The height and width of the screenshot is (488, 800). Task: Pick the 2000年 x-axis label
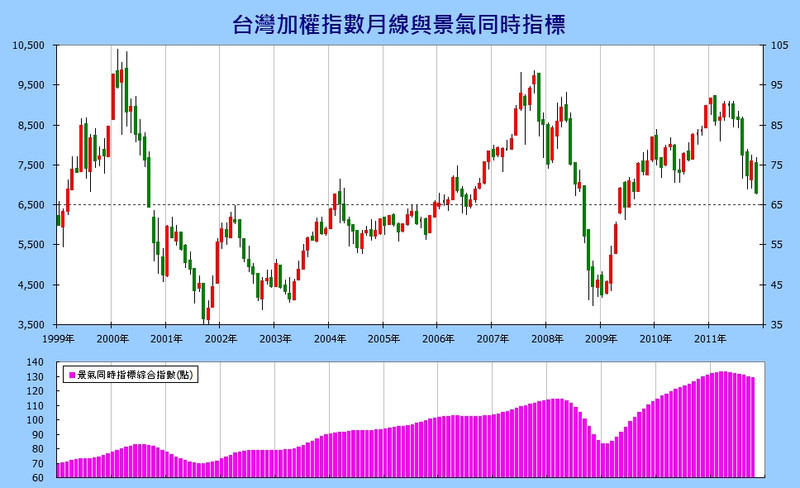112,338
